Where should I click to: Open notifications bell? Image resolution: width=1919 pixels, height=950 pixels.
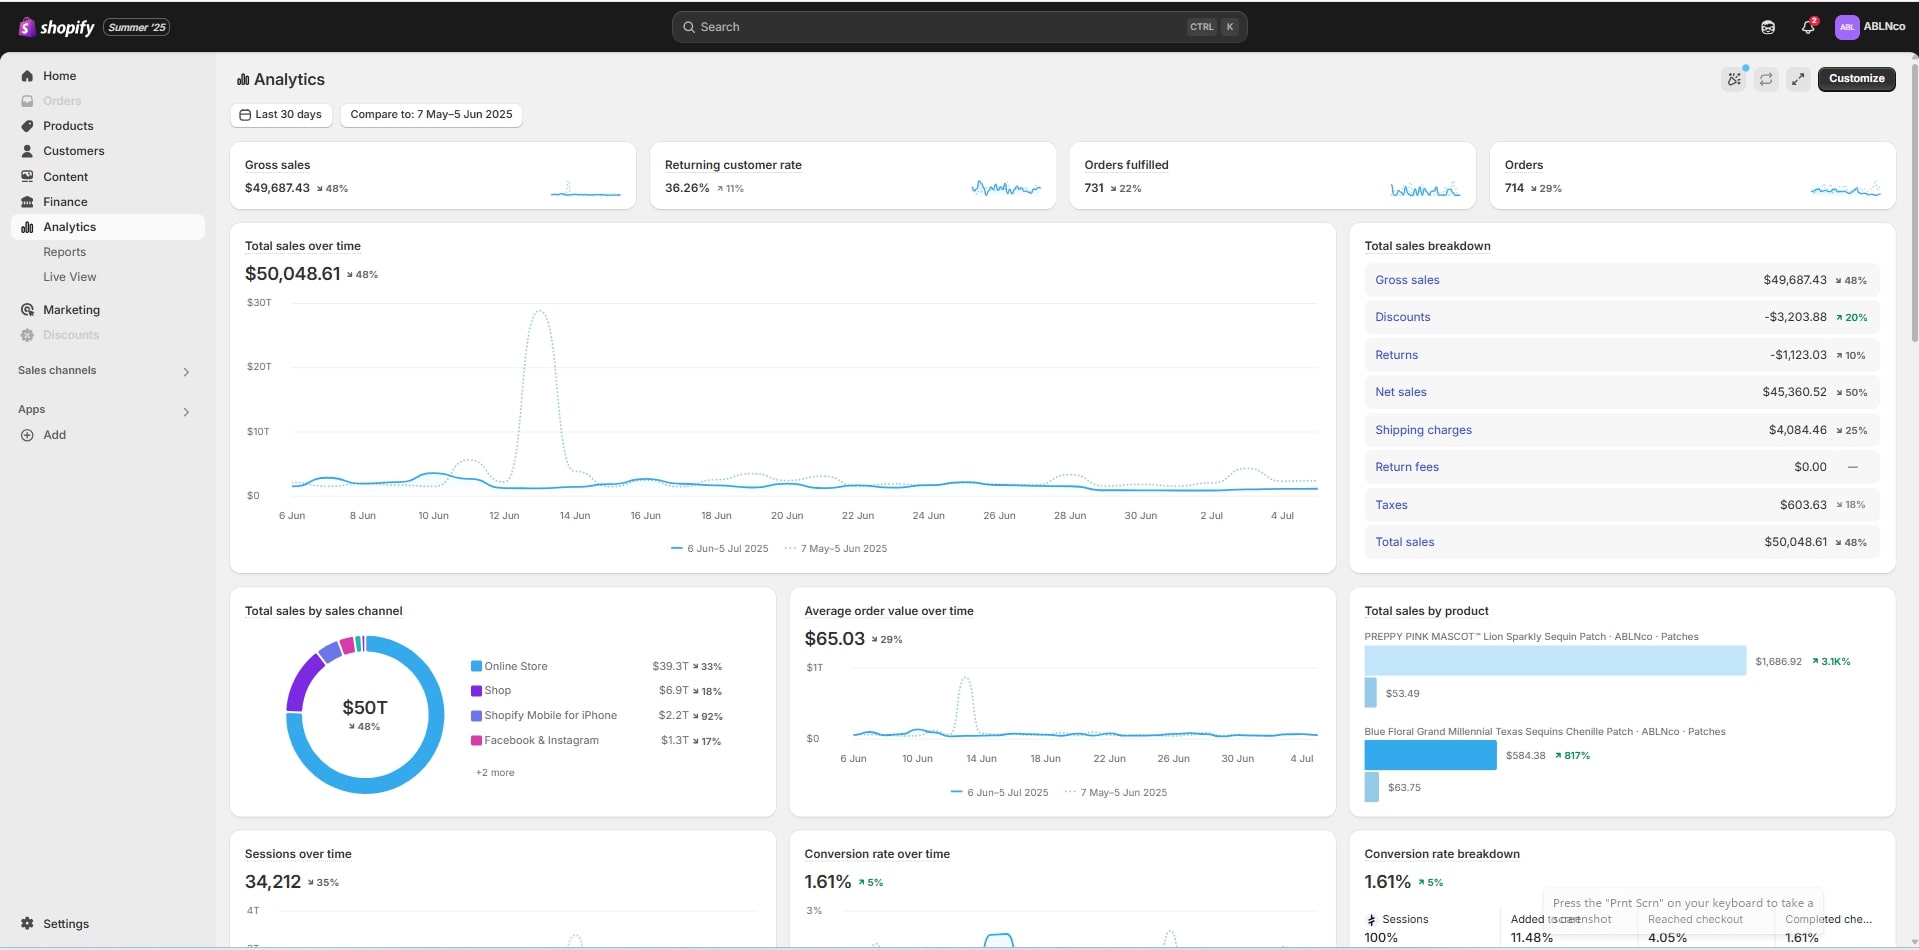1808,27
